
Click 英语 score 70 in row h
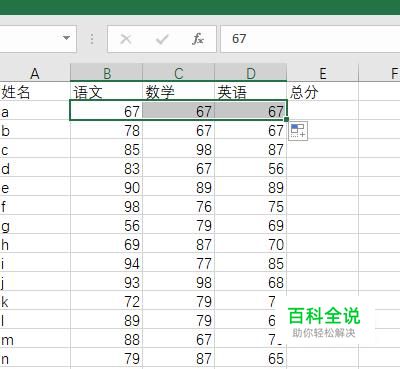coord(251,243)
